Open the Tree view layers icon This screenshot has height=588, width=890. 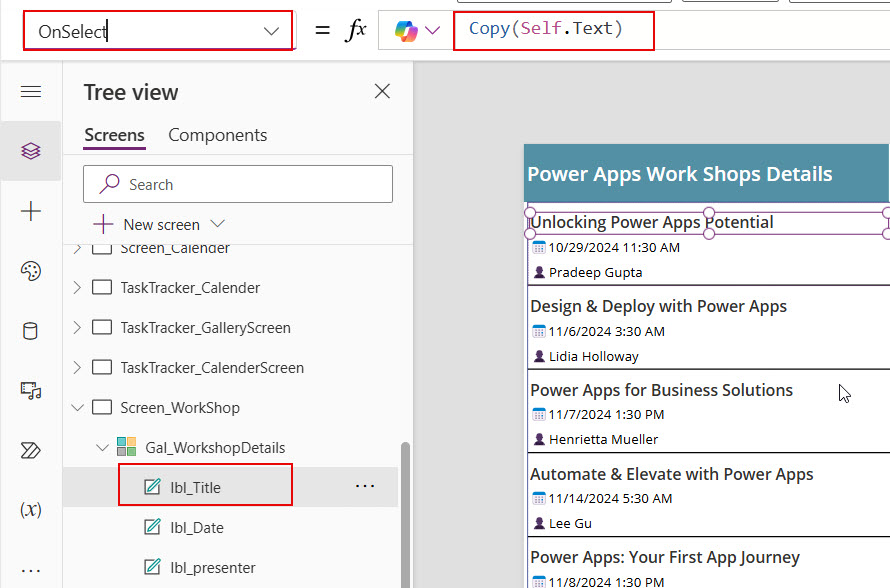tap(31, 151)
